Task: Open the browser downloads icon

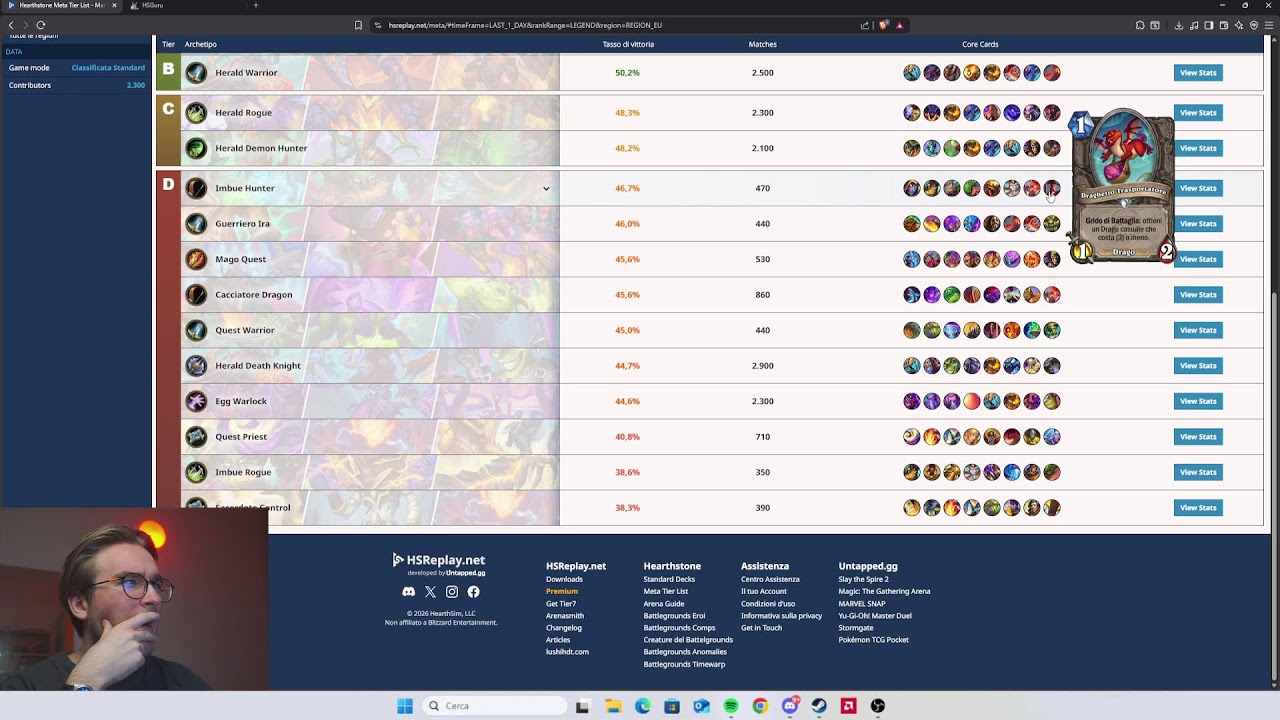Action: 1178,25
